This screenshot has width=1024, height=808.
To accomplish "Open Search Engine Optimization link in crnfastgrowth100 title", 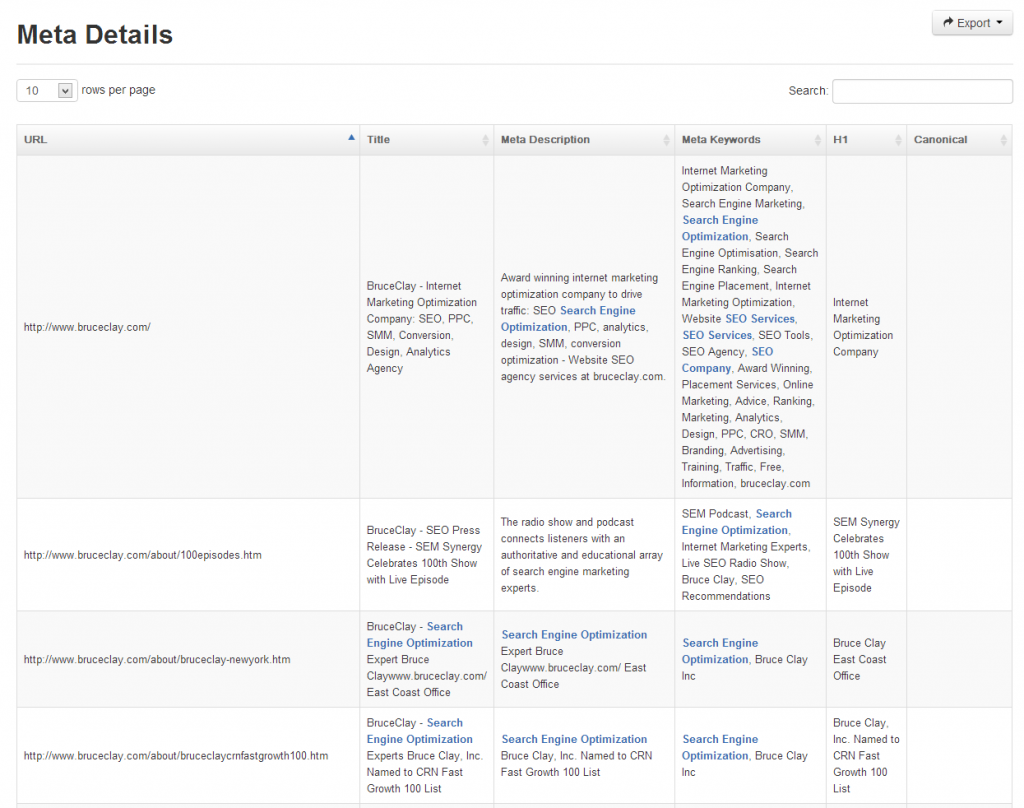I will pos(419,731).
